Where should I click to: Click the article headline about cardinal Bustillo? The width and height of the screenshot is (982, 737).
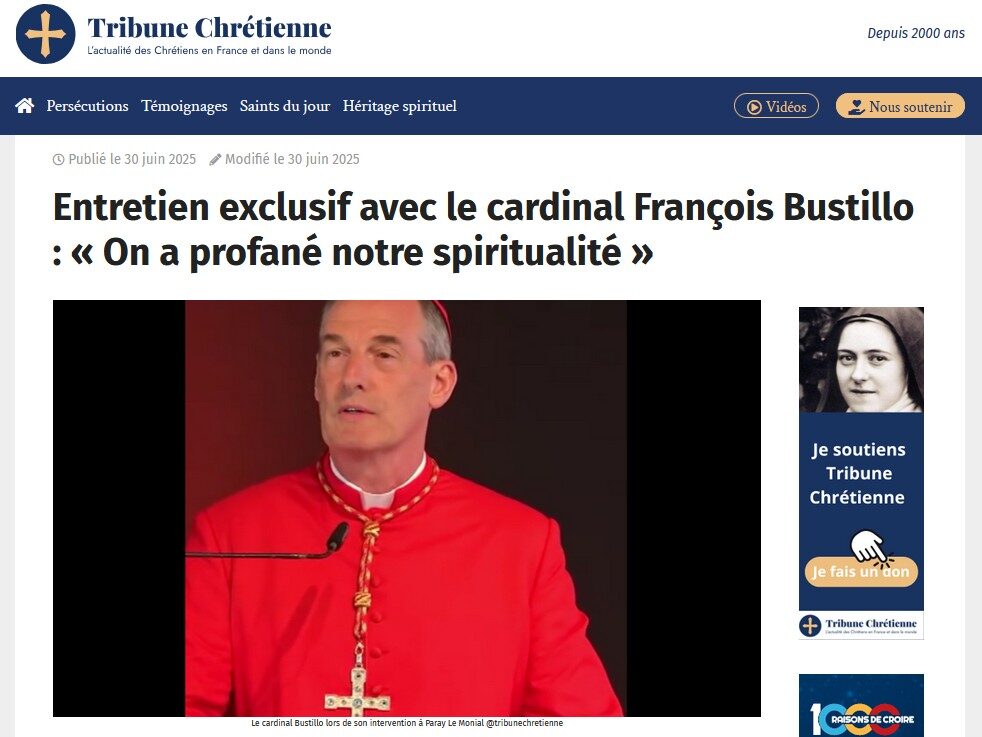pyautogui.click(x=483, y=229)
